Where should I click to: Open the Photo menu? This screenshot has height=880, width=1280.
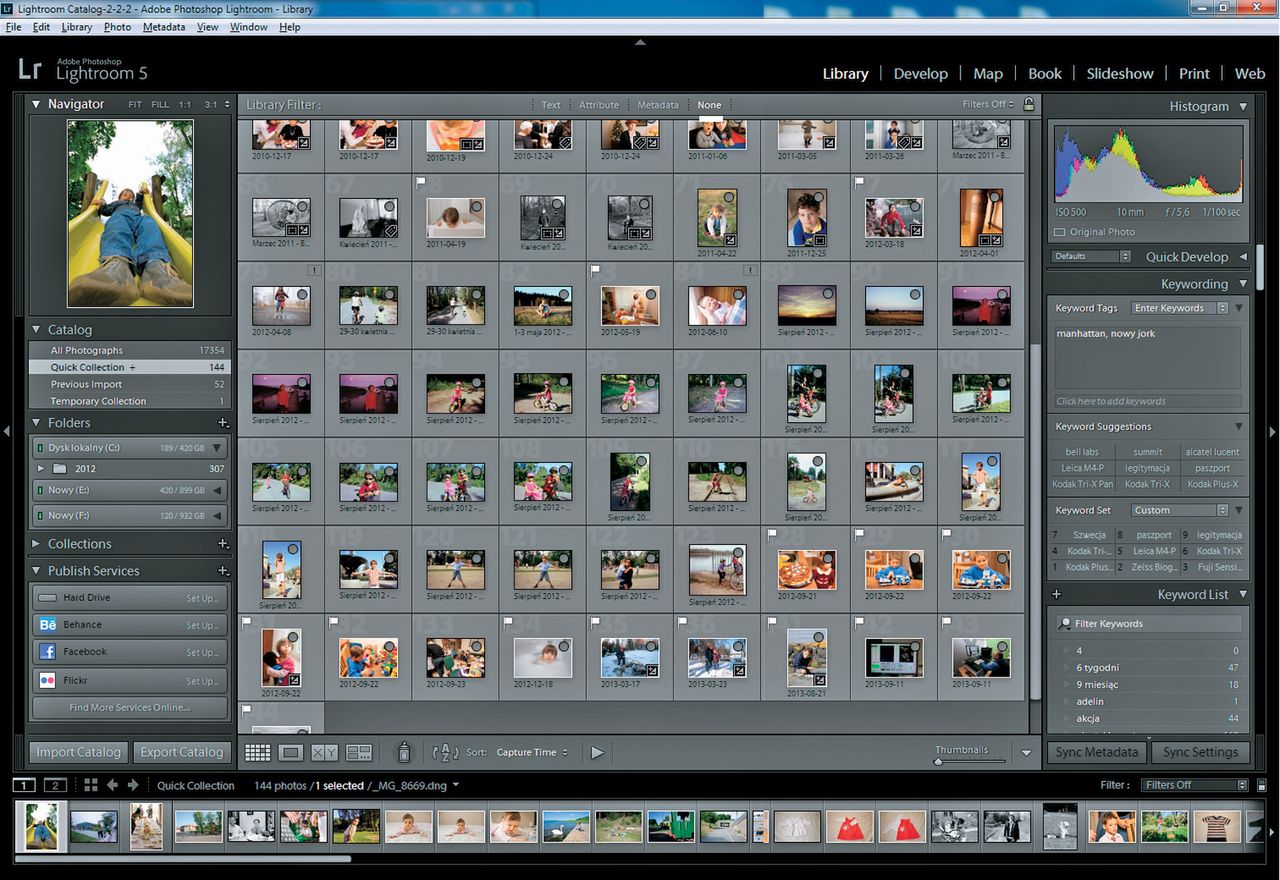(x=117, y=27)
